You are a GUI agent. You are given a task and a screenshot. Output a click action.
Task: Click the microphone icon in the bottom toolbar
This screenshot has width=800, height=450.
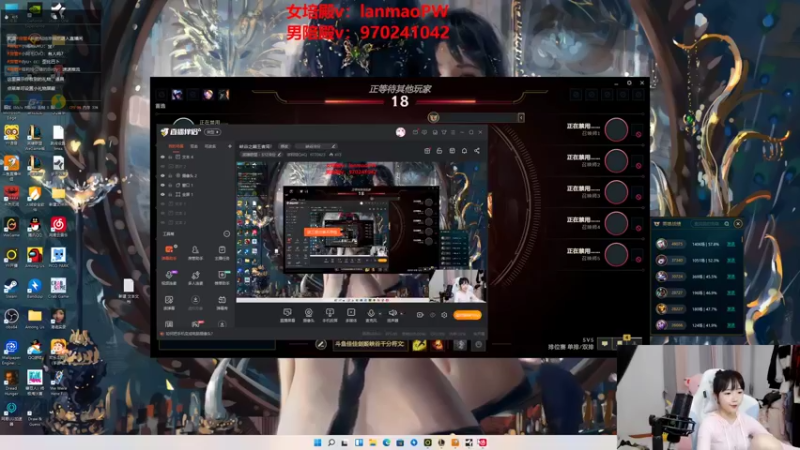coord(371,313)
